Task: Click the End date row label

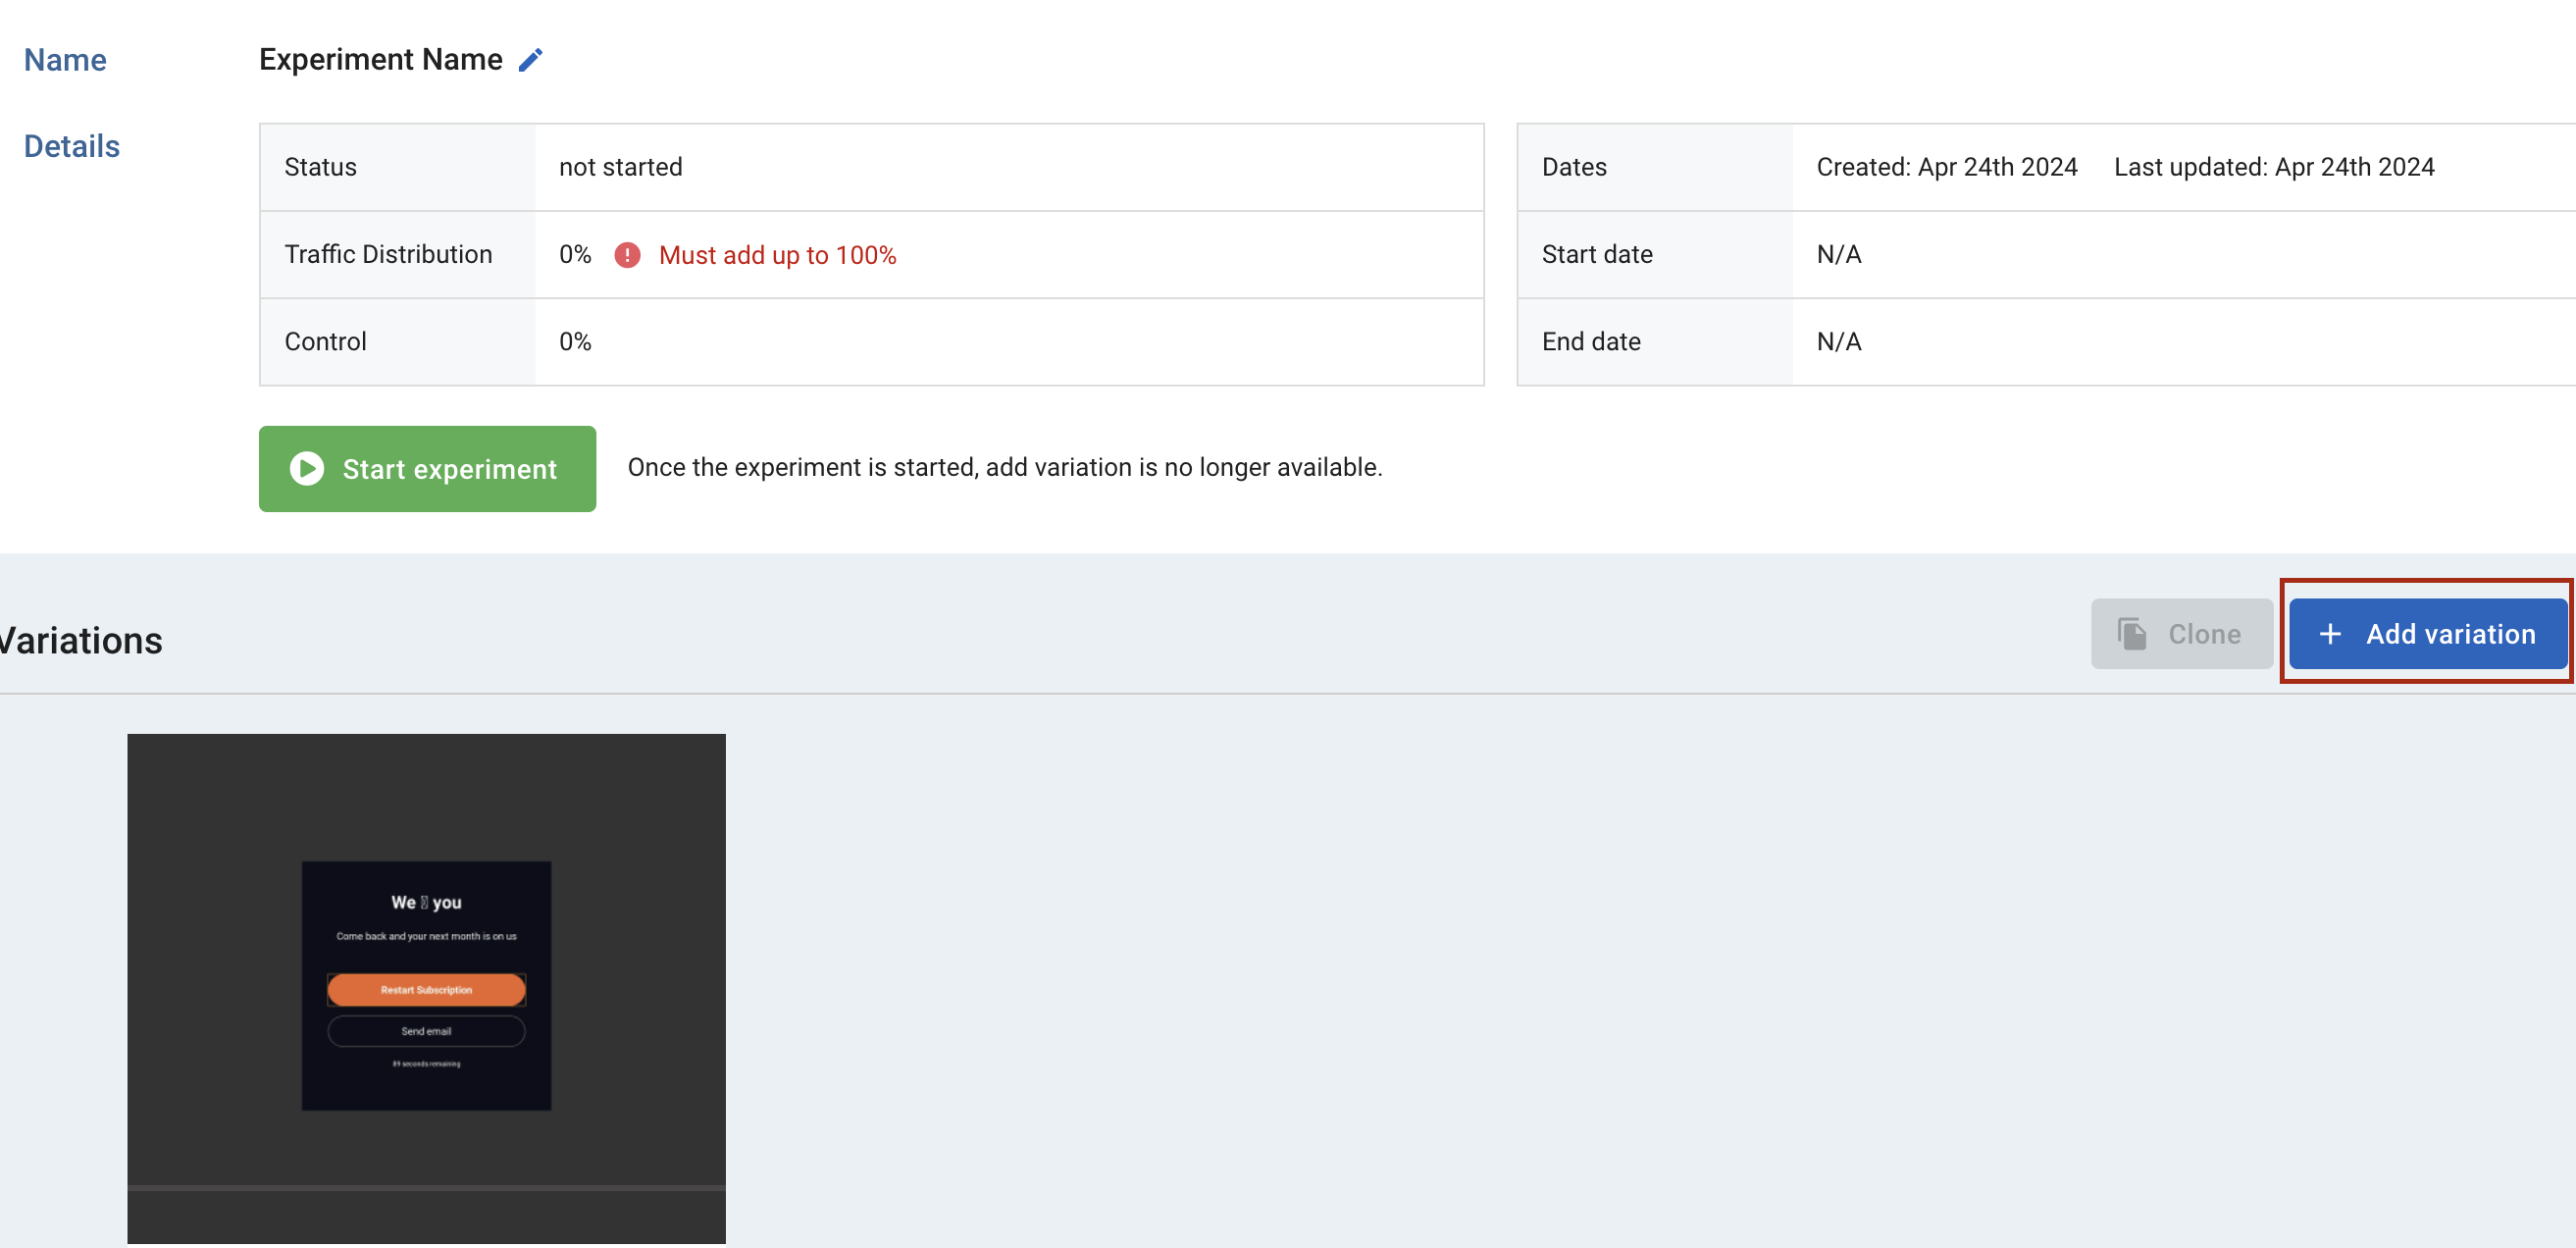Action: coord(1591,342)
